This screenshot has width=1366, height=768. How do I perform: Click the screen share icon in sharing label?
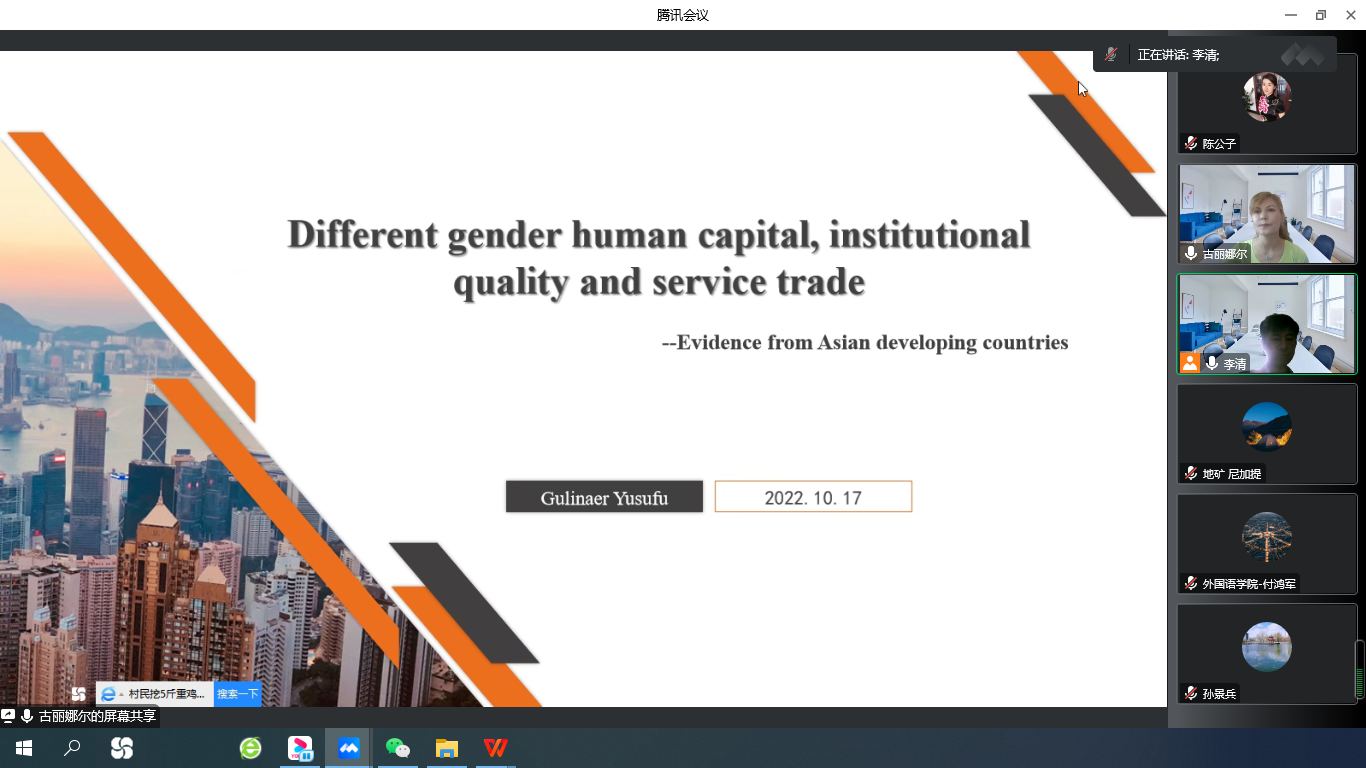click(9, 716)
